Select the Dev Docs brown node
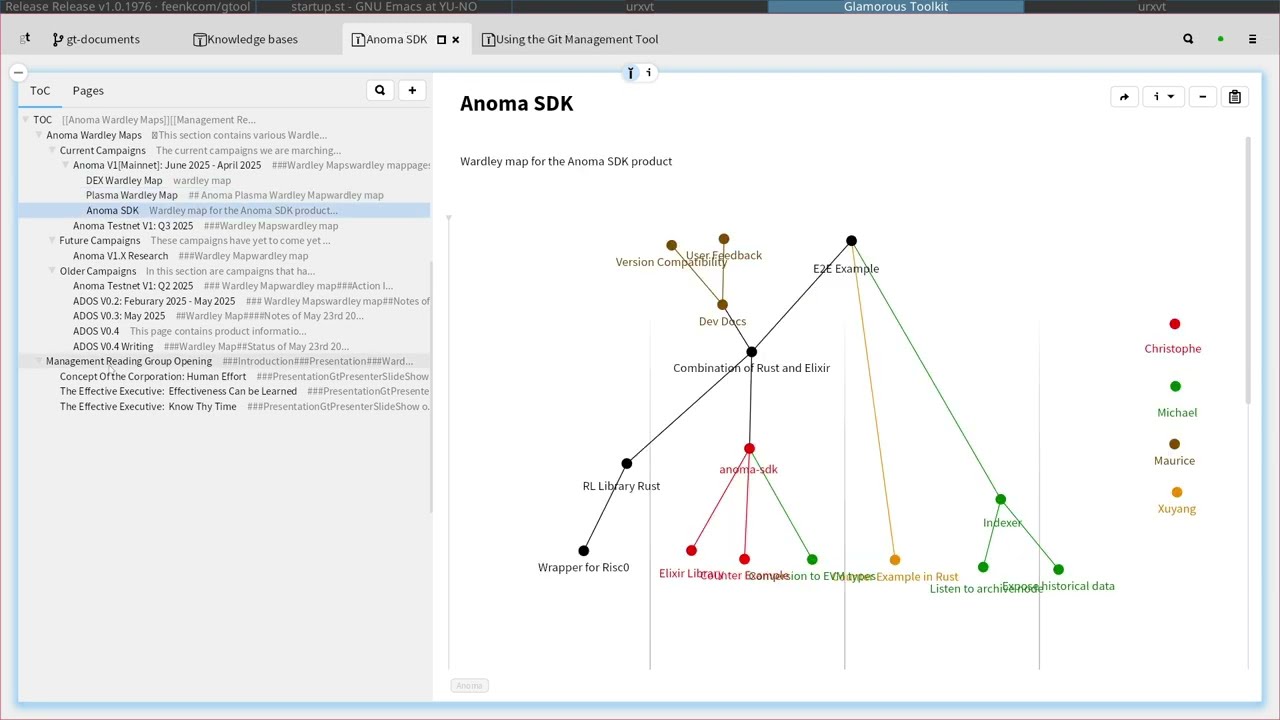The image size is (1280, 720). [722, 305]
